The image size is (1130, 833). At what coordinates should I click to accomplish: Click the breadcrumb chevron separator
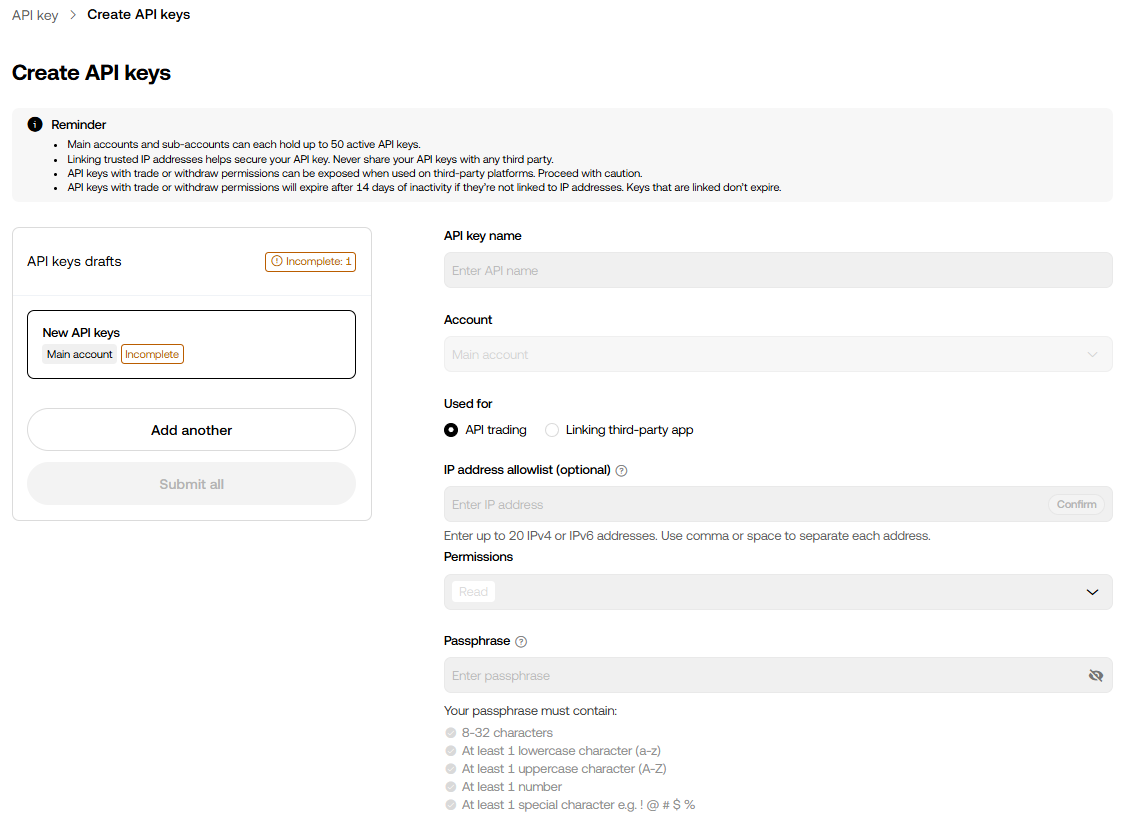coord(73,15)
